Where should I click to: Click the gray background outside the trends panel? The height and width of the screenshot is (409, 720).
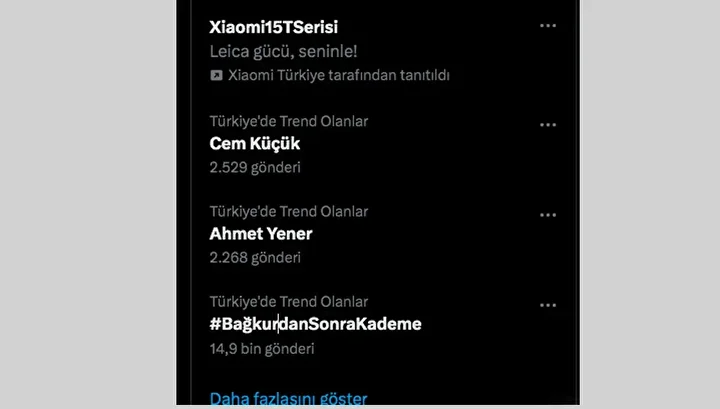[x=87, y=204]
